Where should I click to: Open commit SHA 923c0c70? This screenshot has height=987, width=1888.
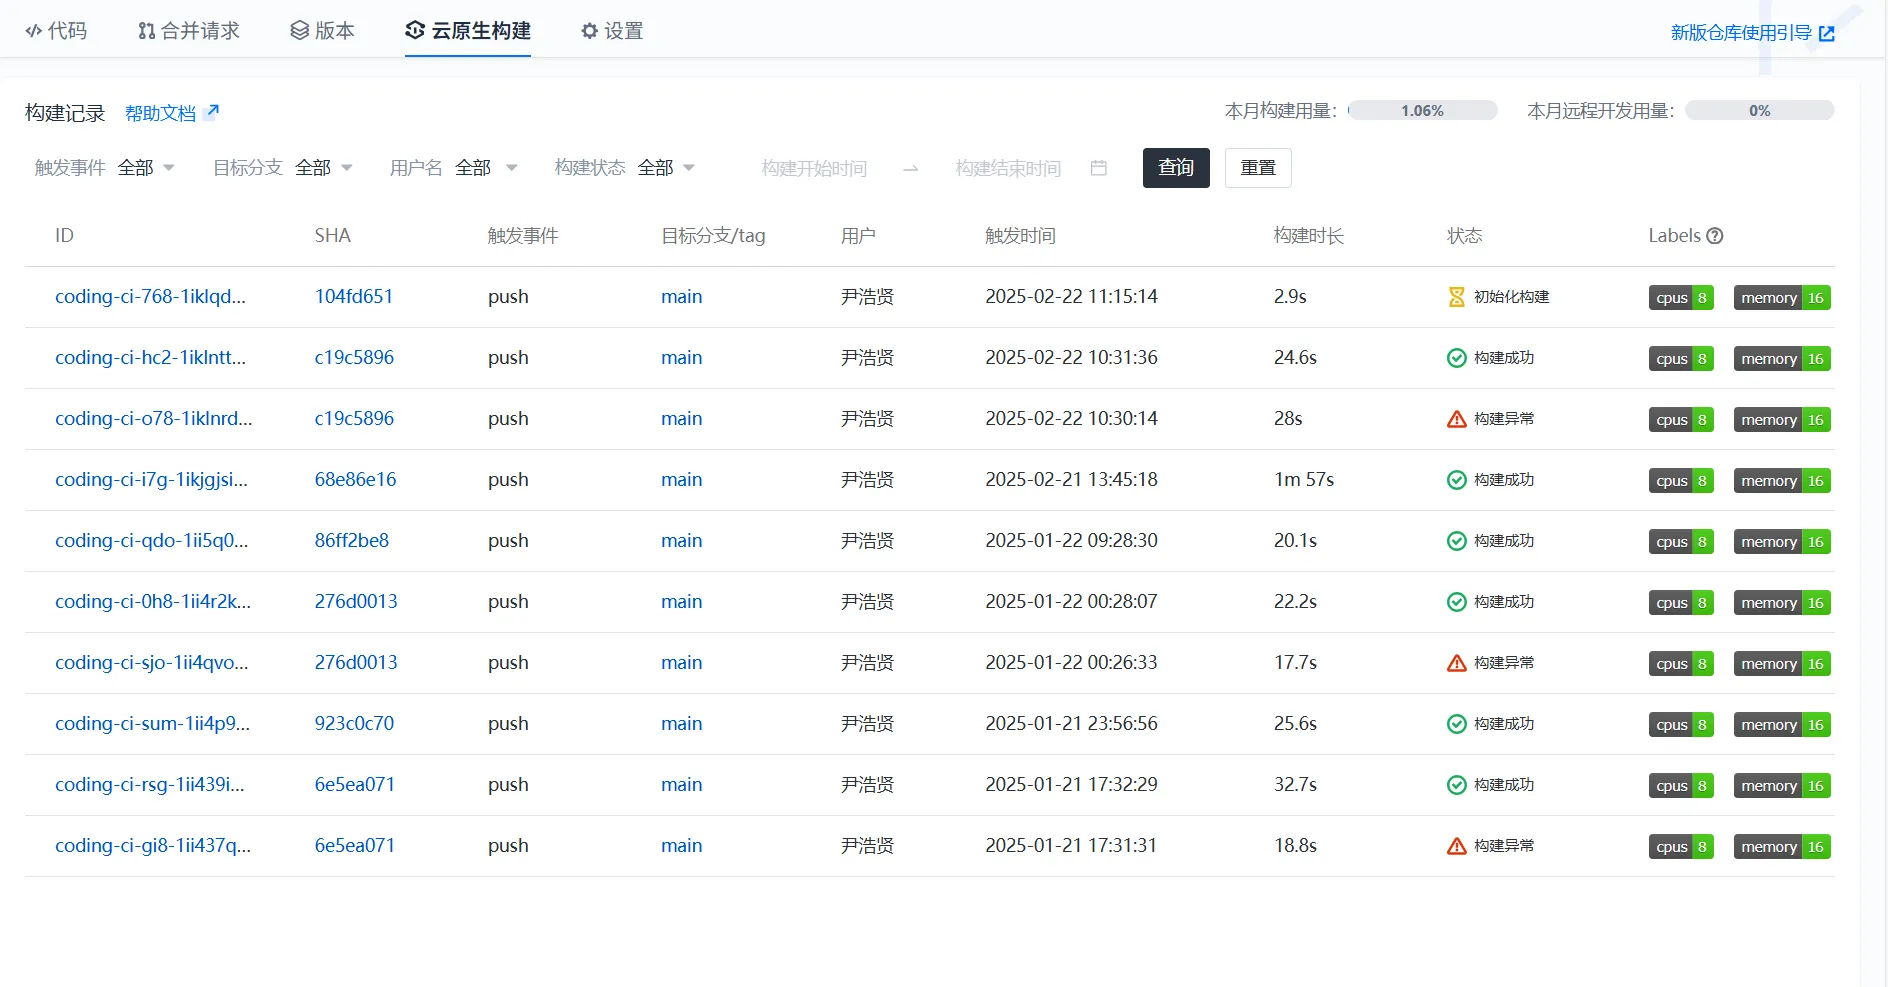click(x=354, y=724)
